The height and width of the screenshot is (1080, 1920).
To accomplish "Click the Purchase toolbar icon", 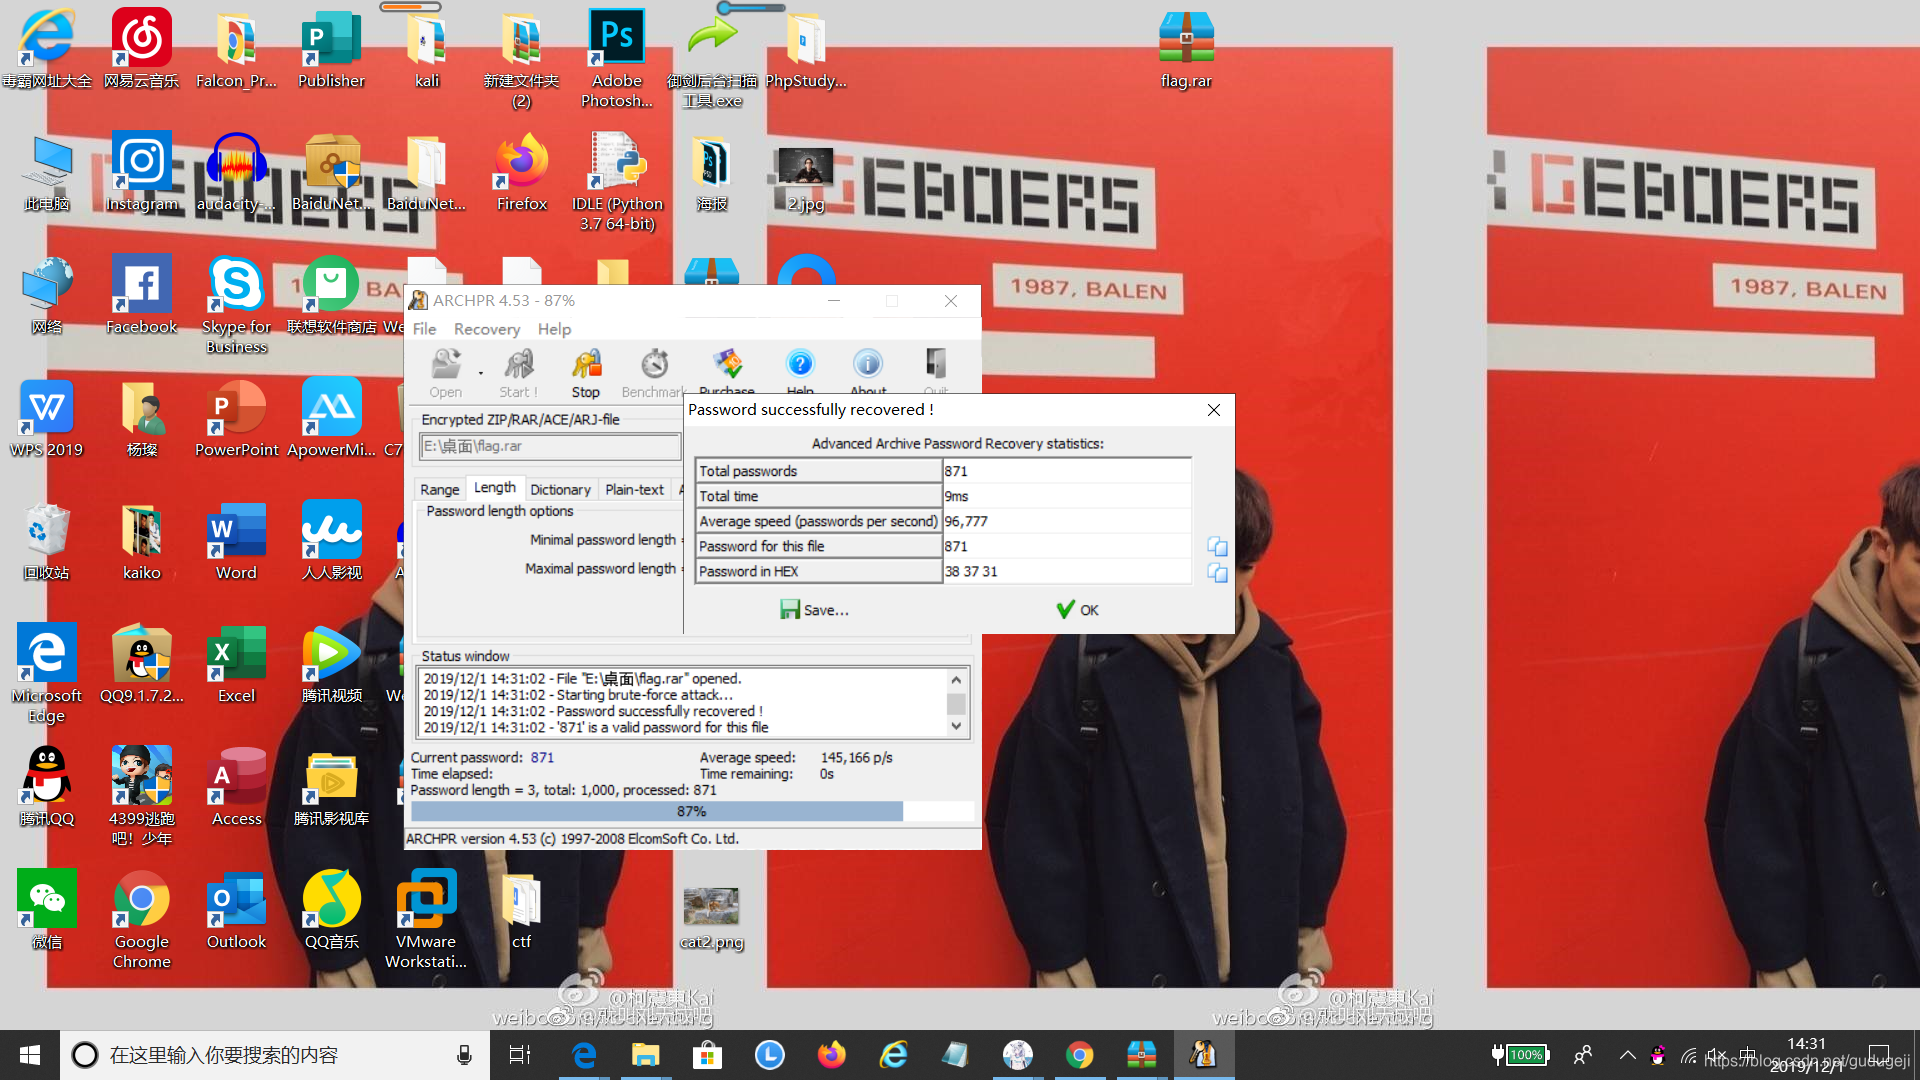I will (x=727, y=371).
